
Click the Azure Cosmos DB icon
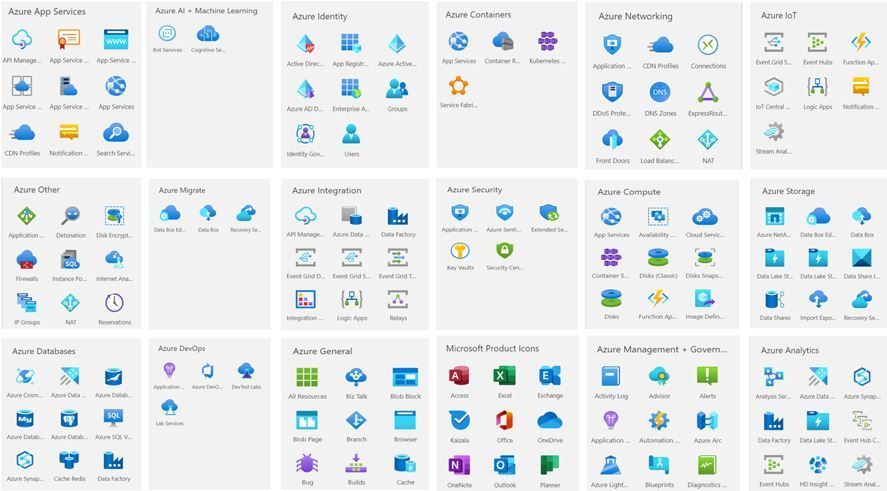coord(25,376)
